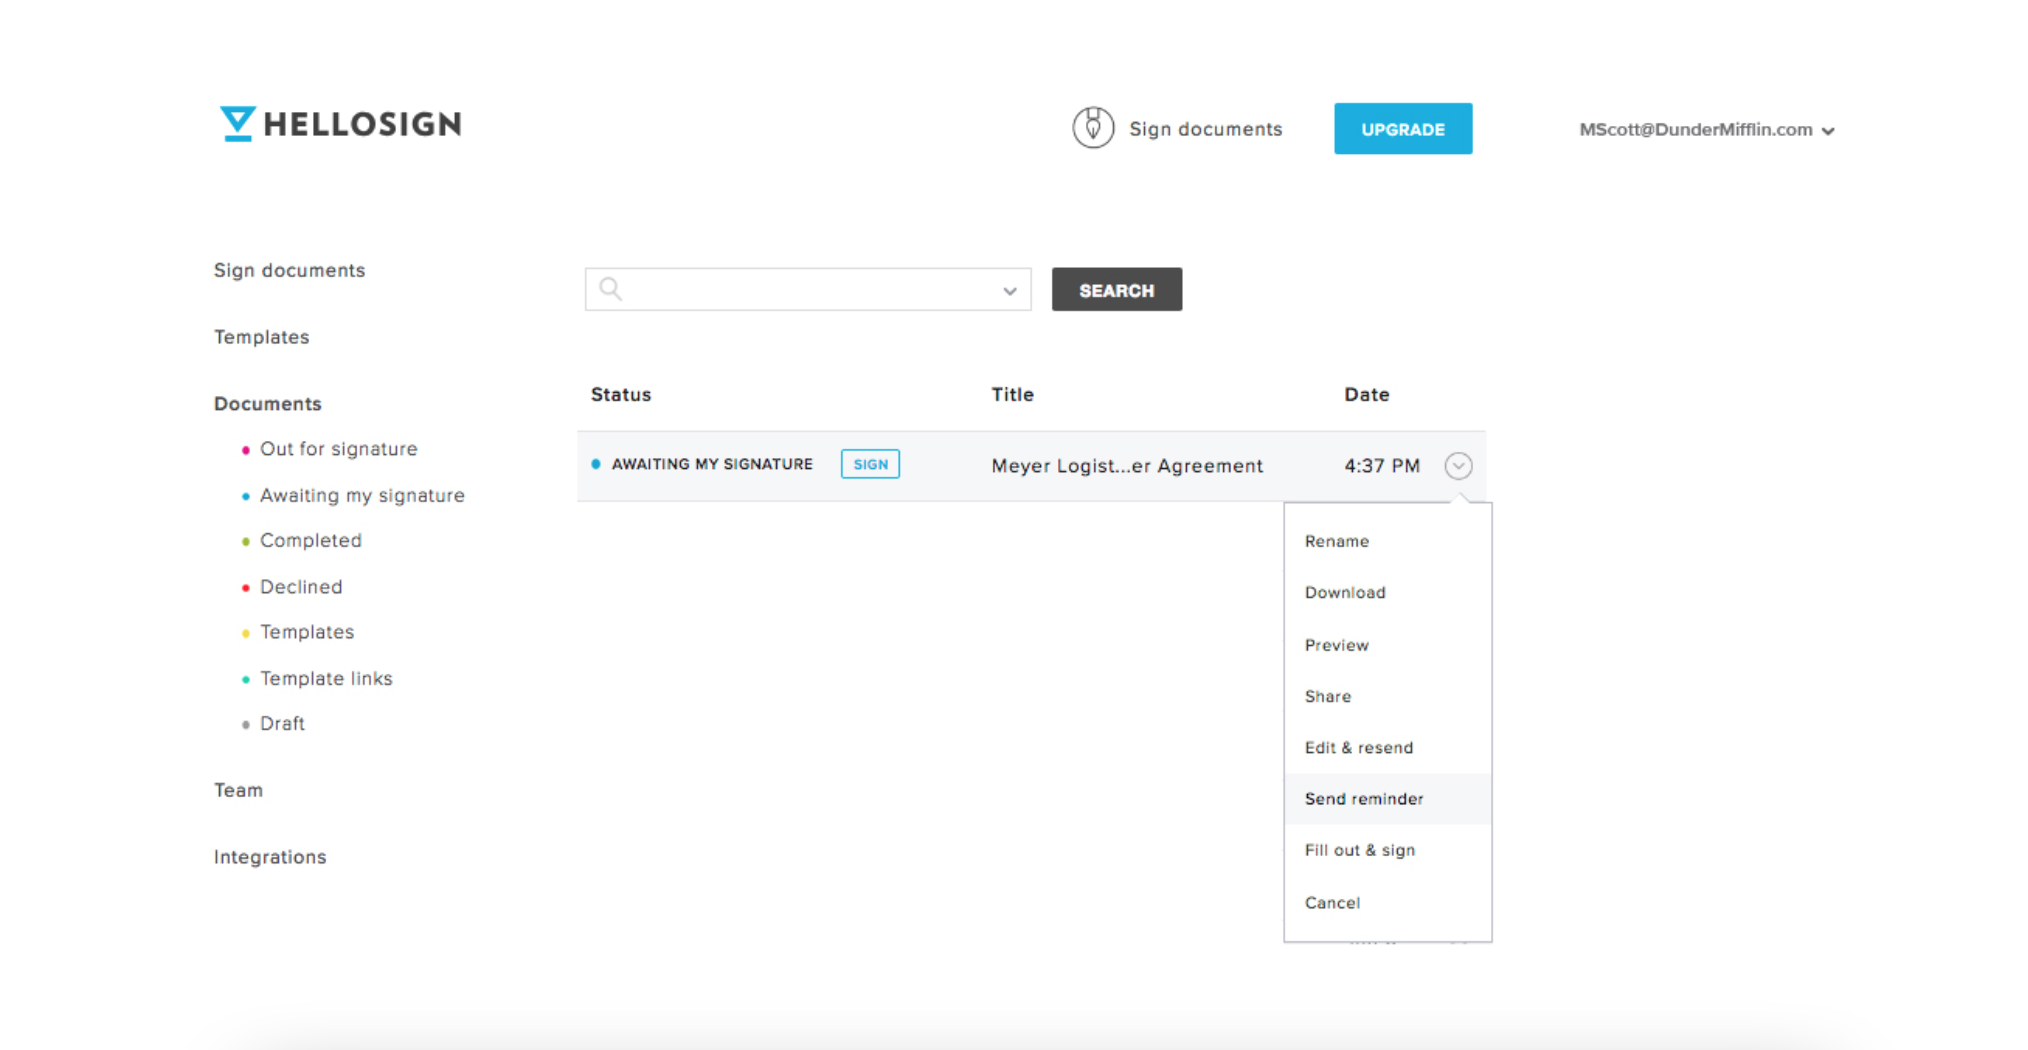The height and width of the screenshot is (1050, 2028).
Task: Open Templates under Documents
Action: pyautogui.click(x=307, y=632)
